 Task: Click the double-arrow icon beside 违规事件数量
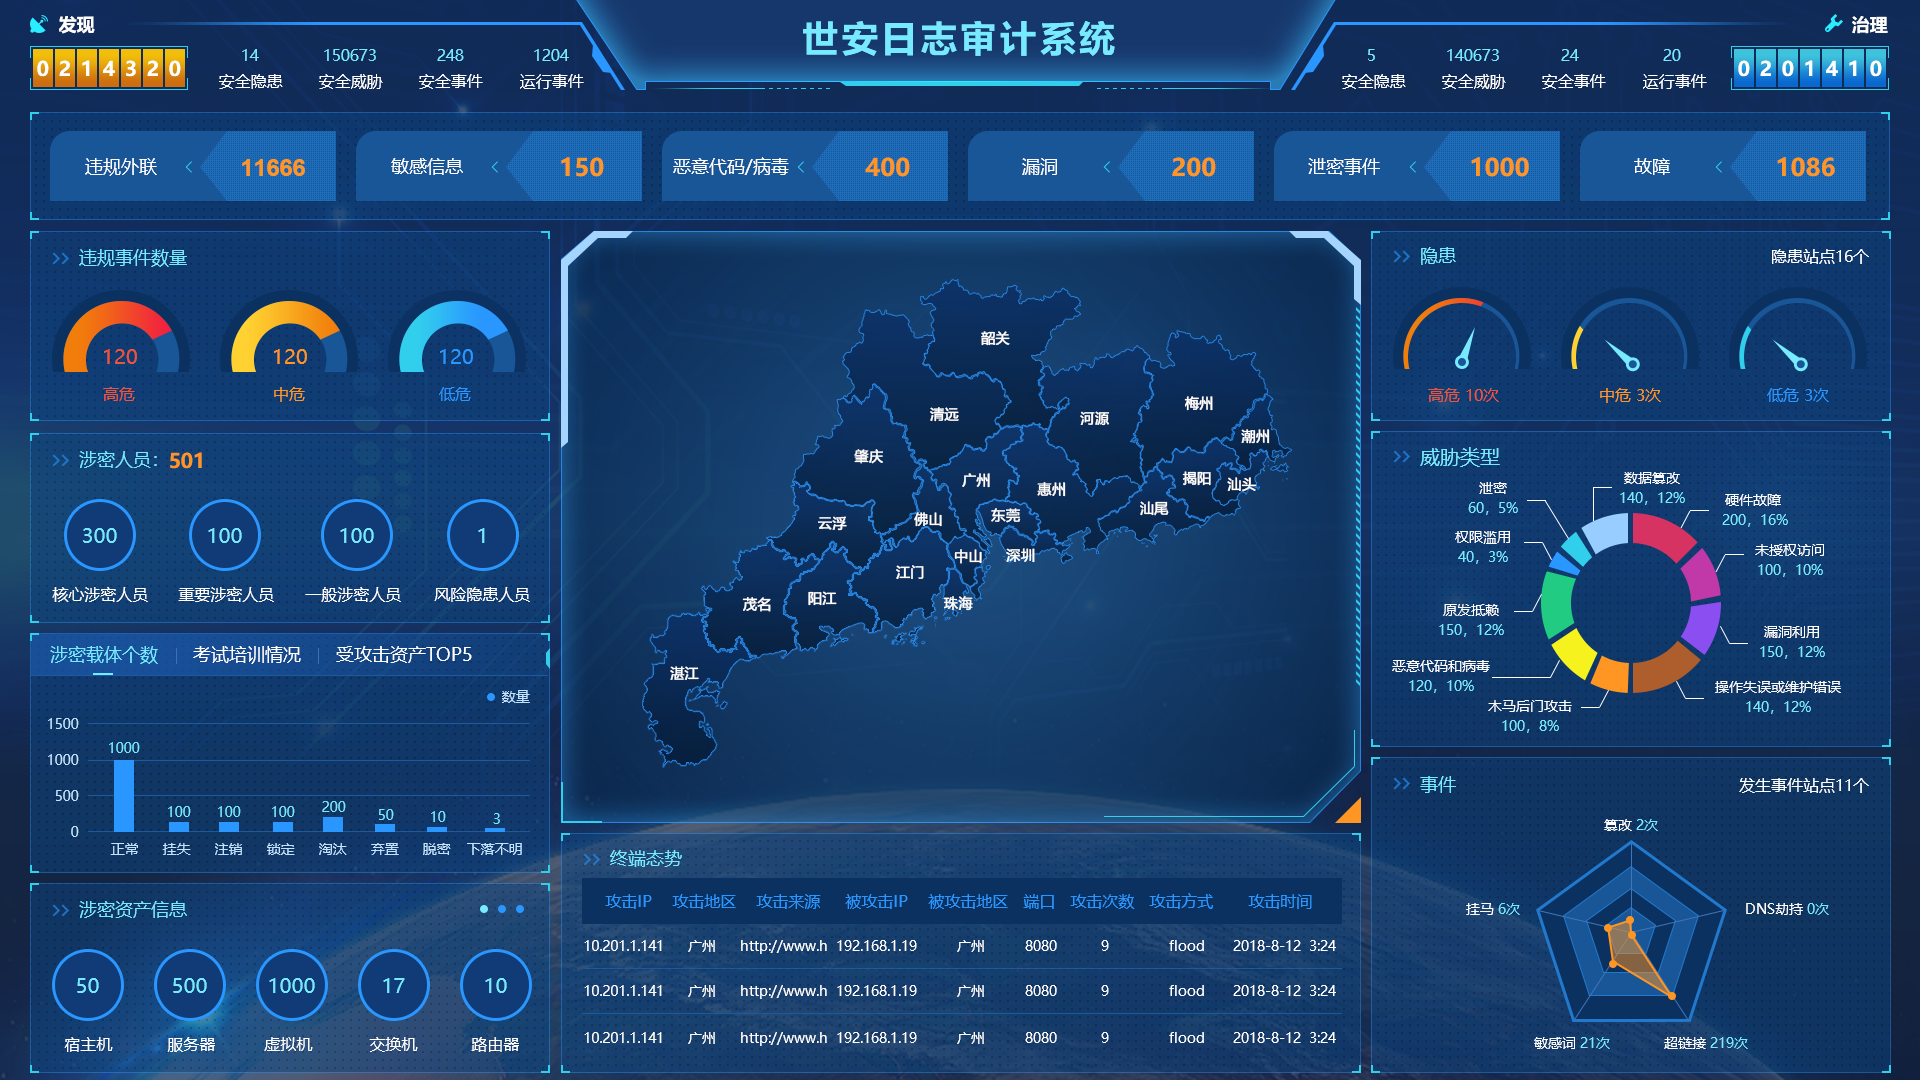coord(60,258)
